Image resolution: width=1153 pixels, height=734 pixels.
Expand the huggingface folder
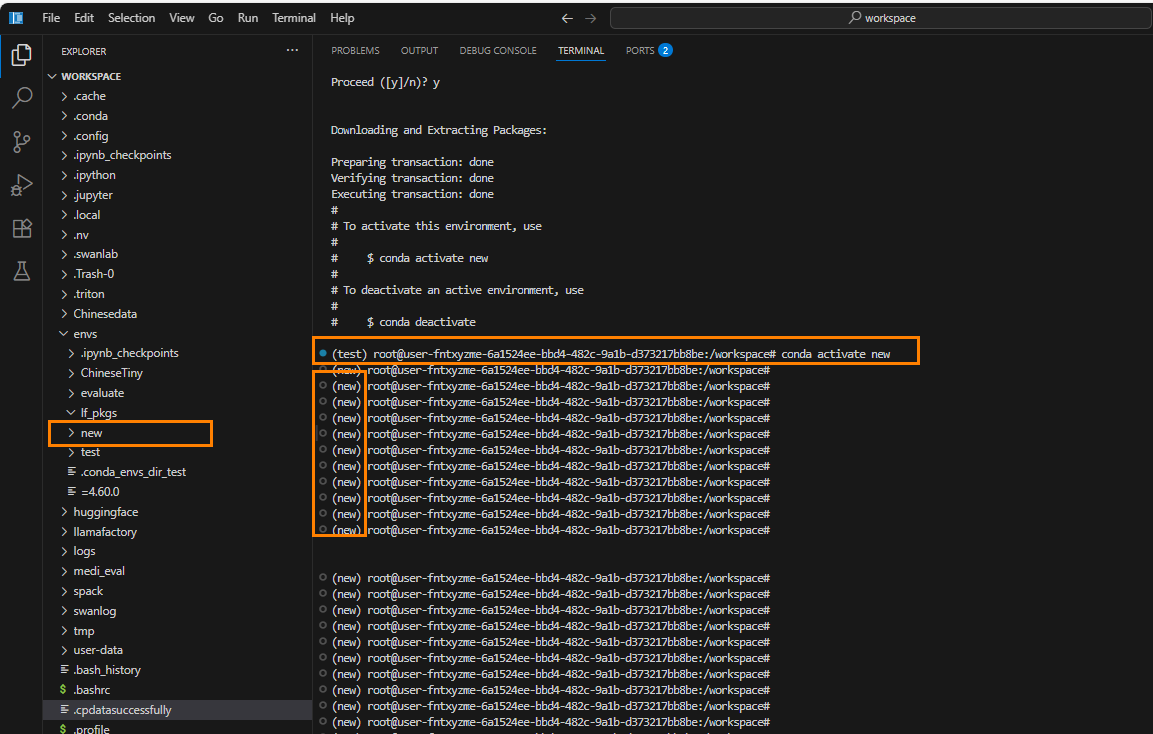[105, 512]
